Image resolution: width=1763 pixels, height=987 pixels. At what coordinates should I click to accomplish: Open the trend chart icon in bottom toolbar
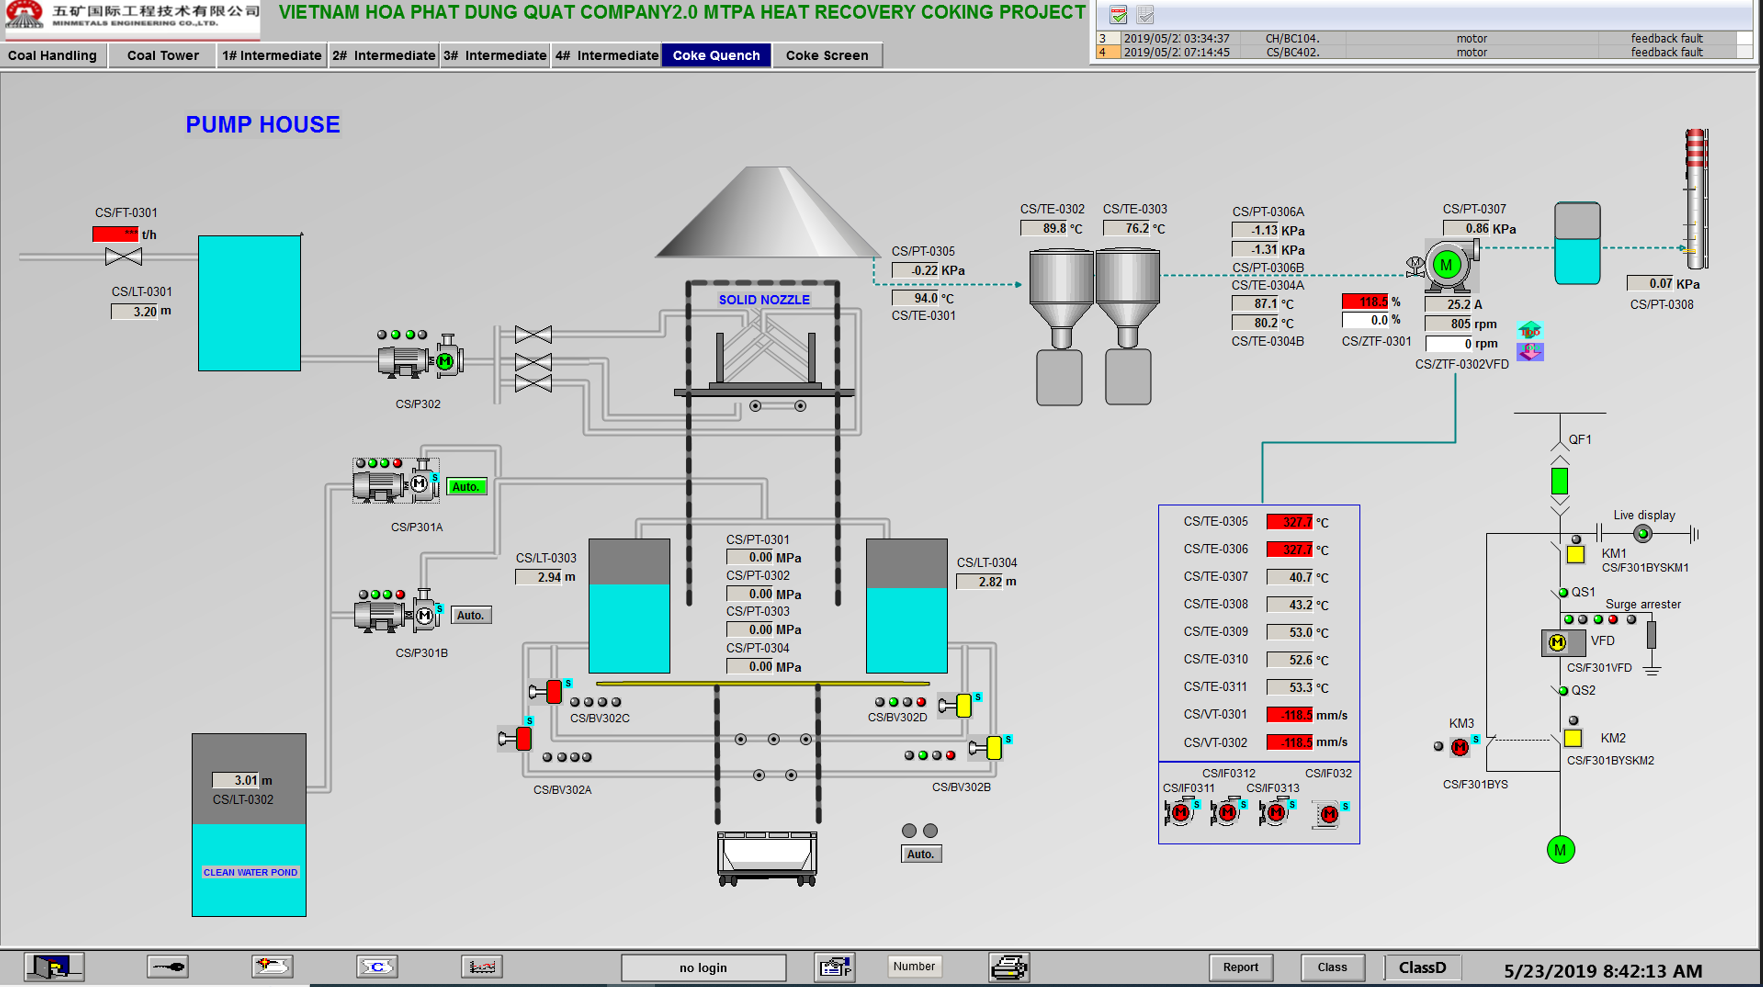[481, 967]
